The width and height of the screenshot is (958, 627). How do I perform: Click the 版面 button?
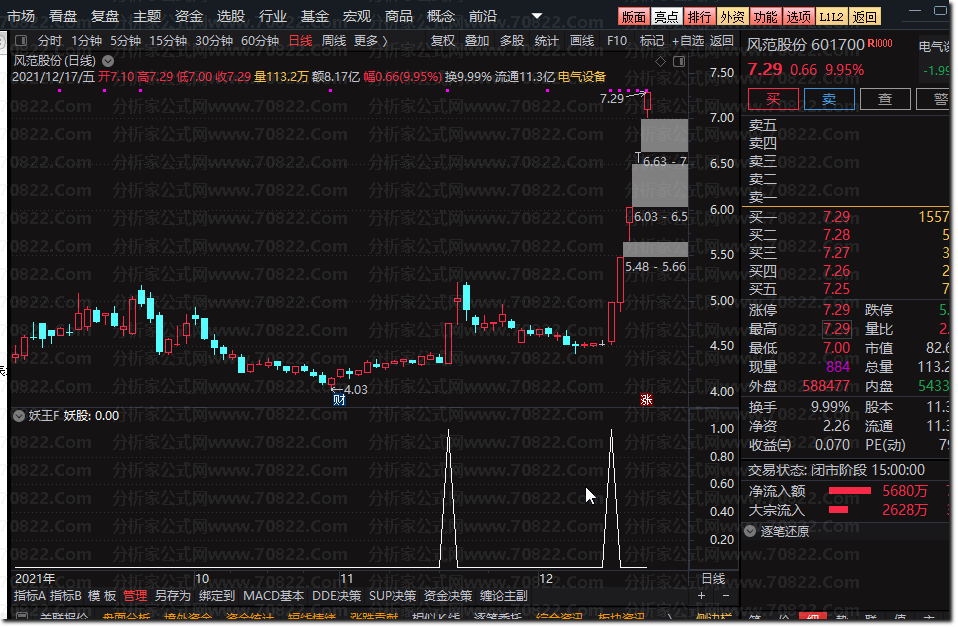coord(634,16)
